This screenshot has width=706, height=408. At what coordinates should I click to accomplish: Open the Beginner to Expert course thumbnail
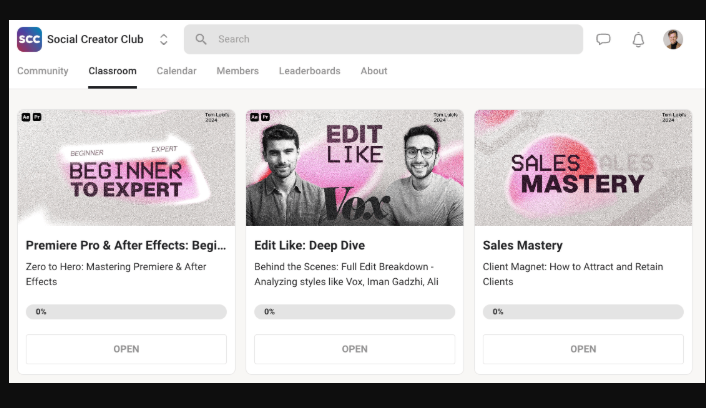(x=126, y=168)
